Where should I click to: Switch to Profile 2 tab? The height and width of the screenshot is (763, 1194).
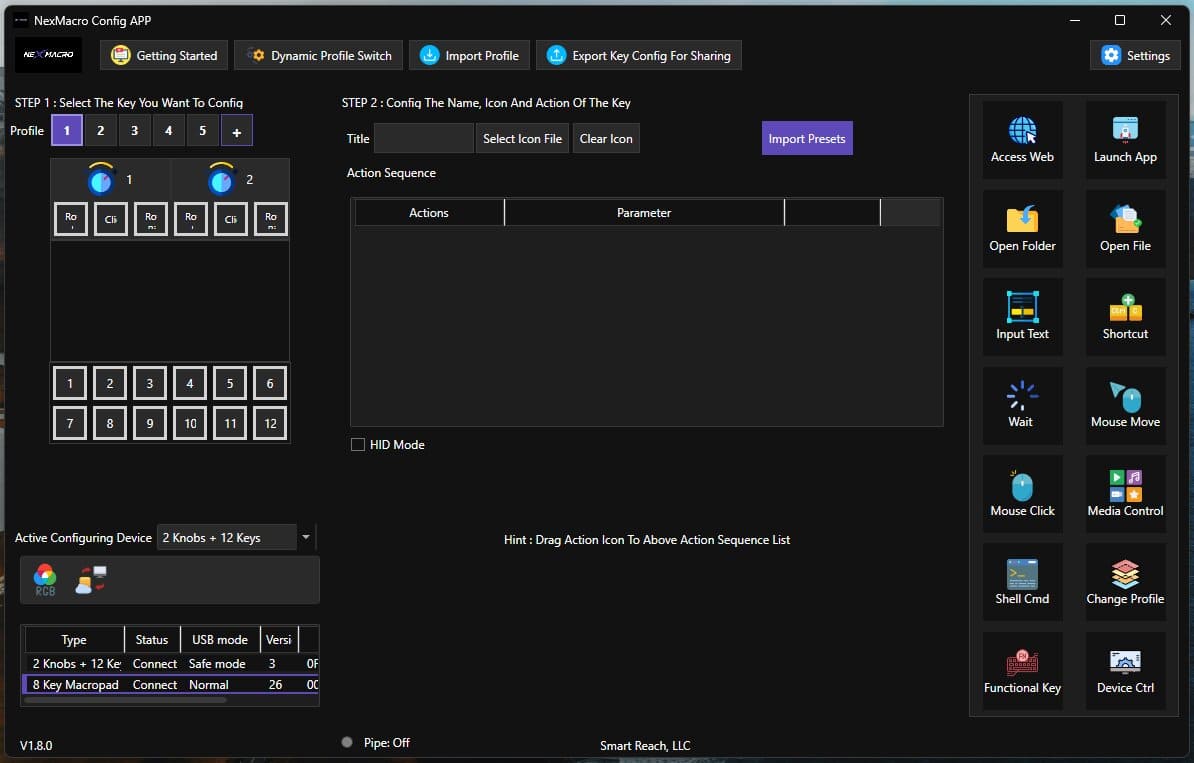101,131
